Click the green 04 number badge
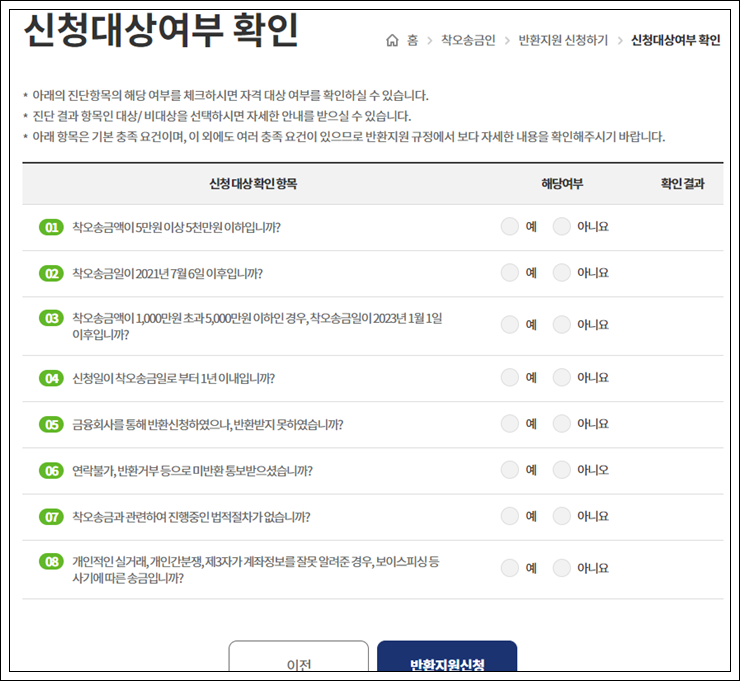 click(51, 378)
